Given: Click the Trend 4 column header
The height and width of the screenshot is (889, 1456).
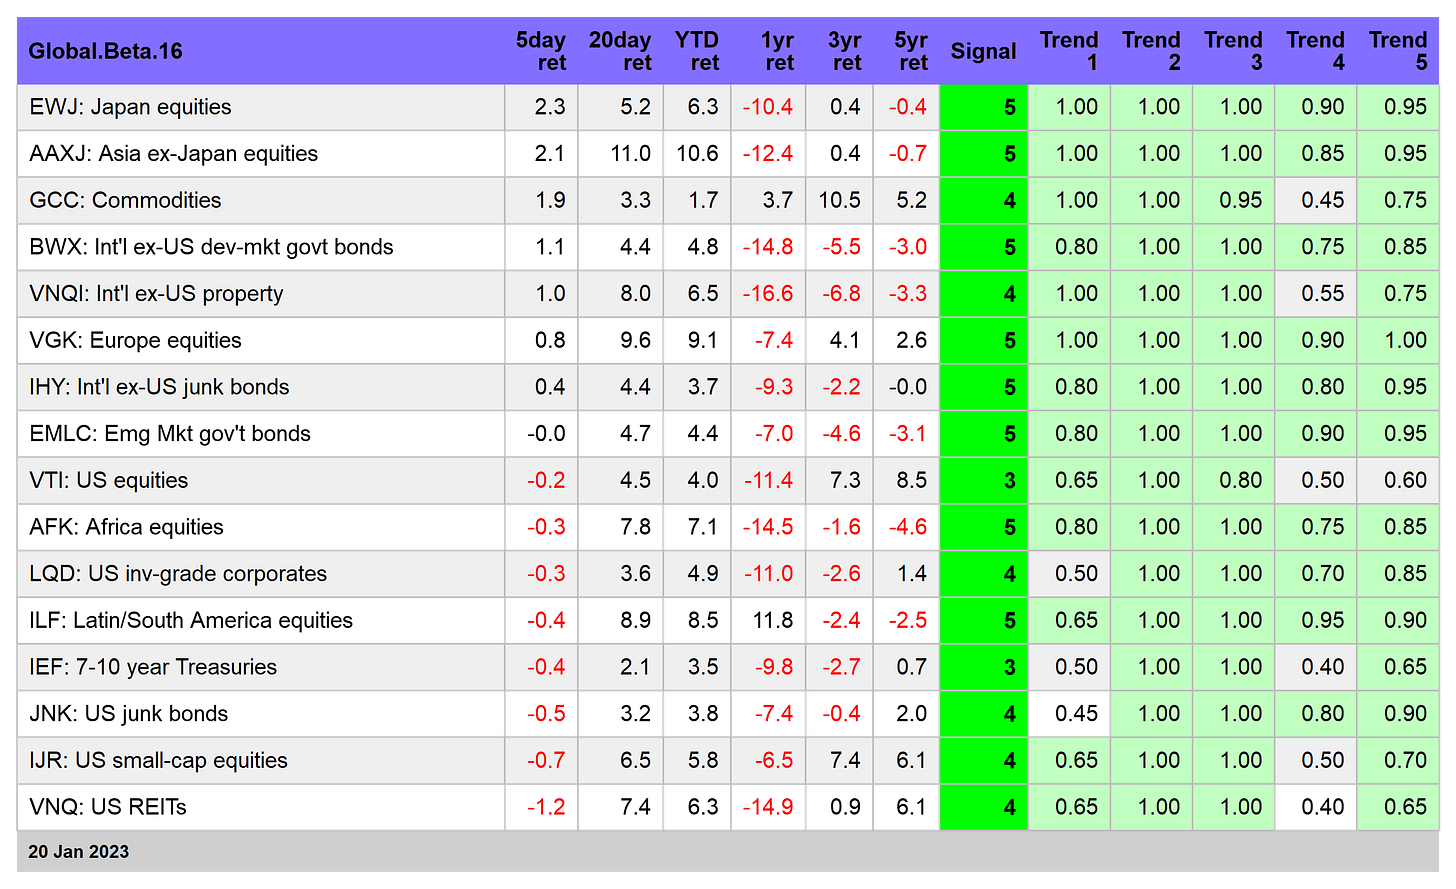Looking at the screenshot, I should pyautogui.click(x=1315, y=51).
